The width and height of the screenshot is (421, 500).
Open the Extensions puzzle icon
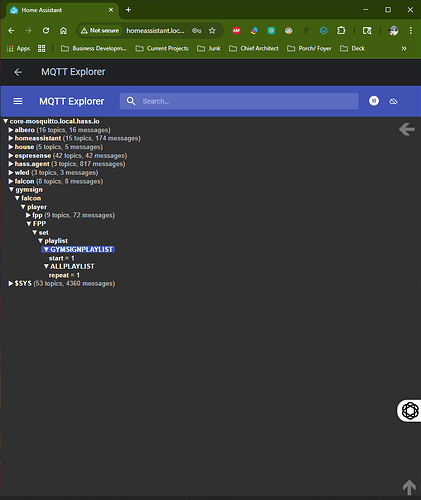point(341,31)
